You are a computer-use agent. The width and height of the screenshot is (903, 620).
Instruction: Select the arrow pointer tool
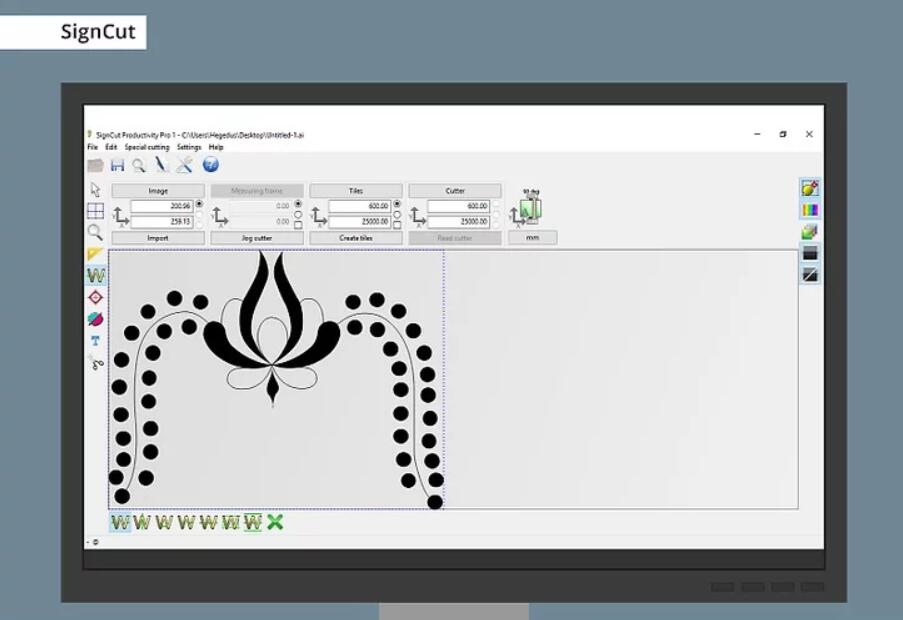[96, 189]
